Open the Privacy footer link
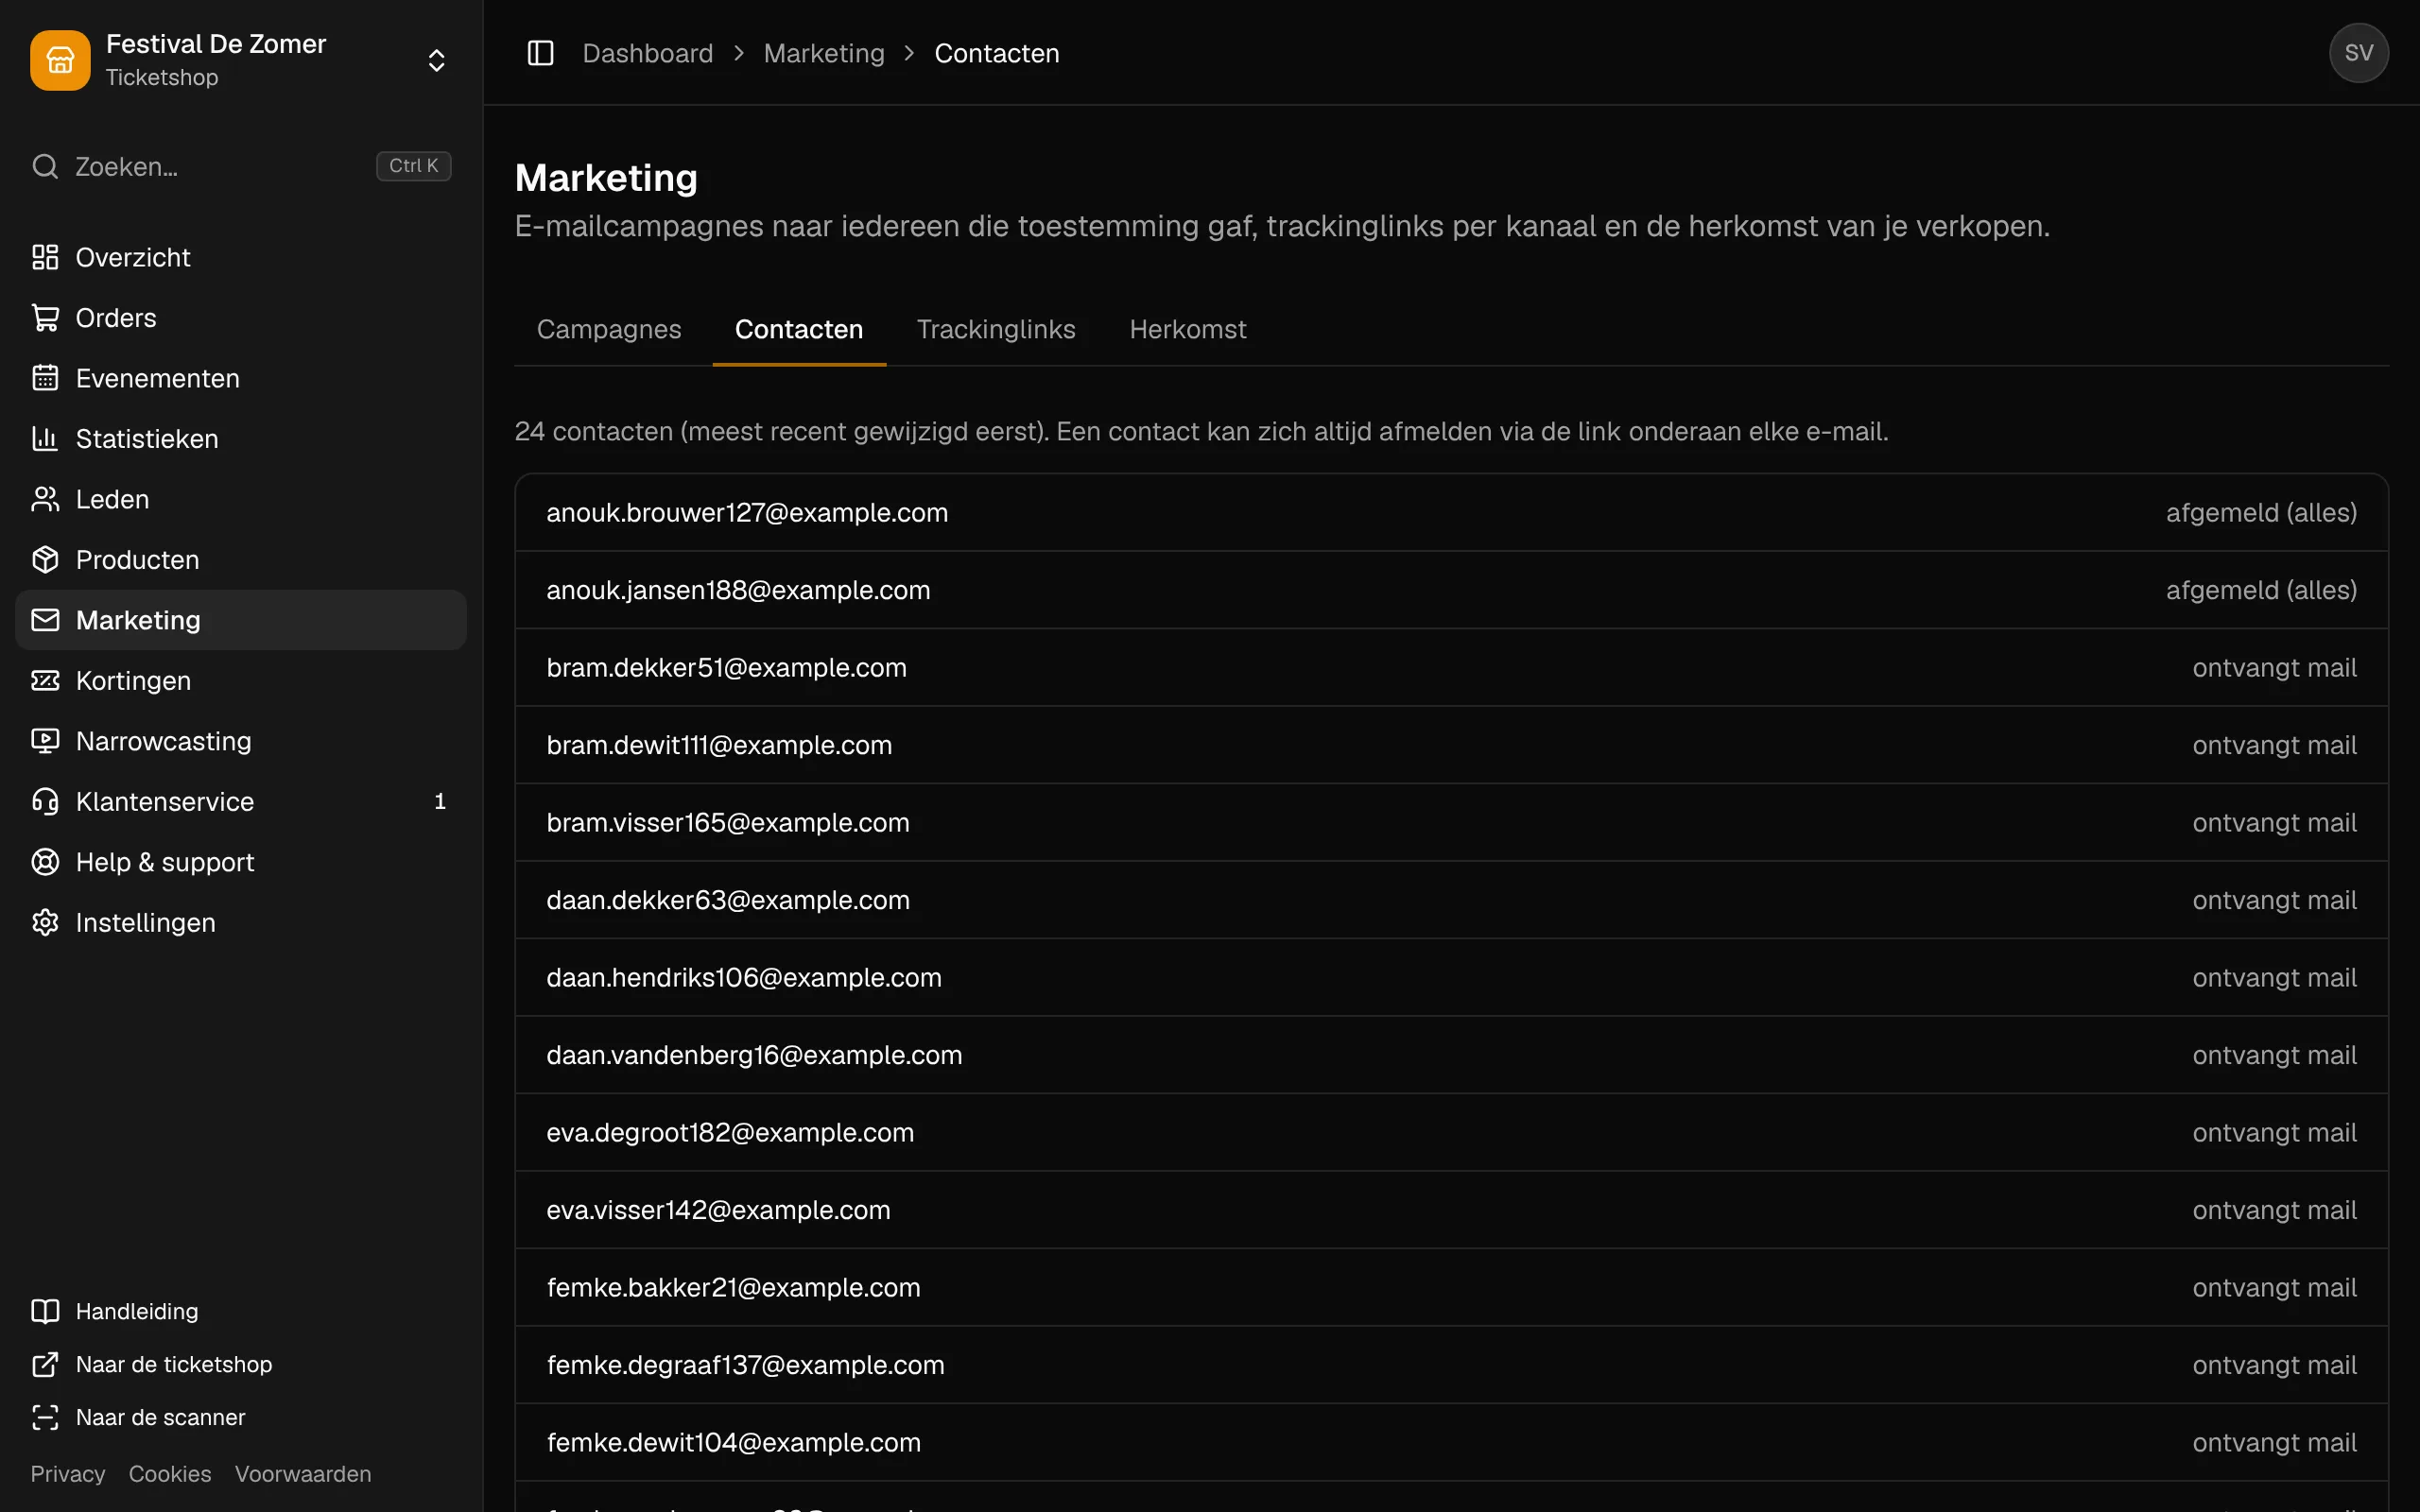The width and height of the screenshot is (2420, 1512). point(68,1473)
